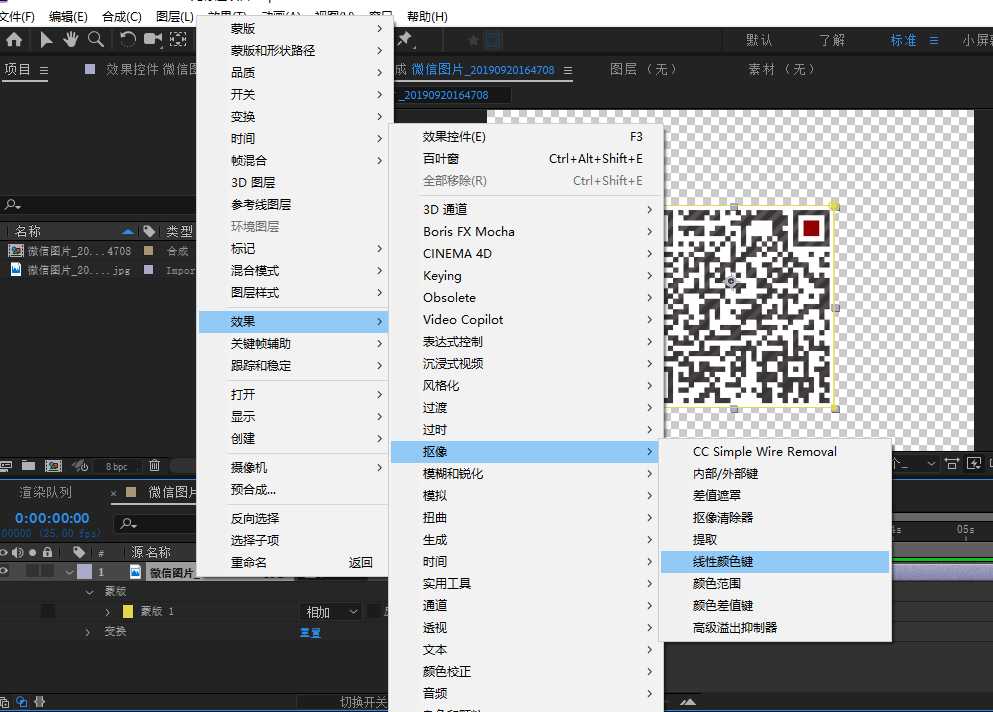
Task: Click the transfer controls pane icon at timeline bottom
Action: coord(22,701)
